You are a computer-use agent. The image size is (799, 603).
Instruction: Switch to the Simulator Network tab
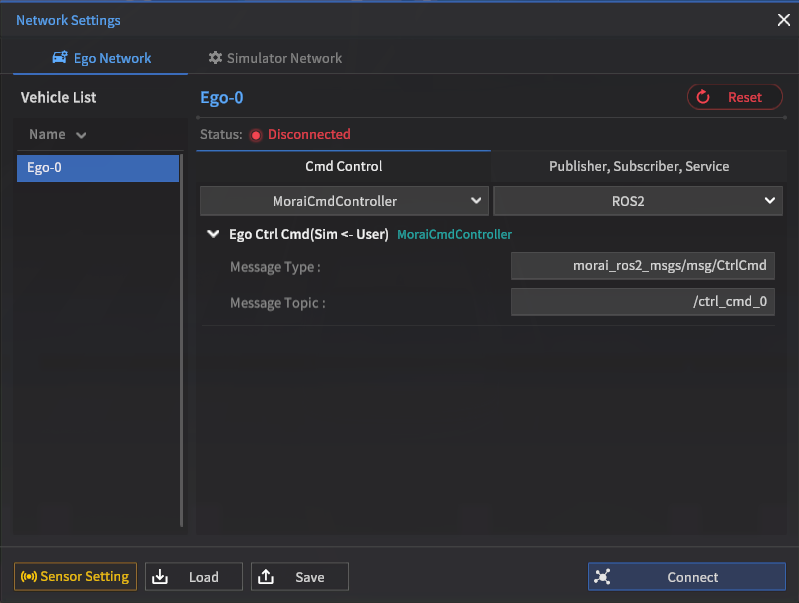pos(275,59)
